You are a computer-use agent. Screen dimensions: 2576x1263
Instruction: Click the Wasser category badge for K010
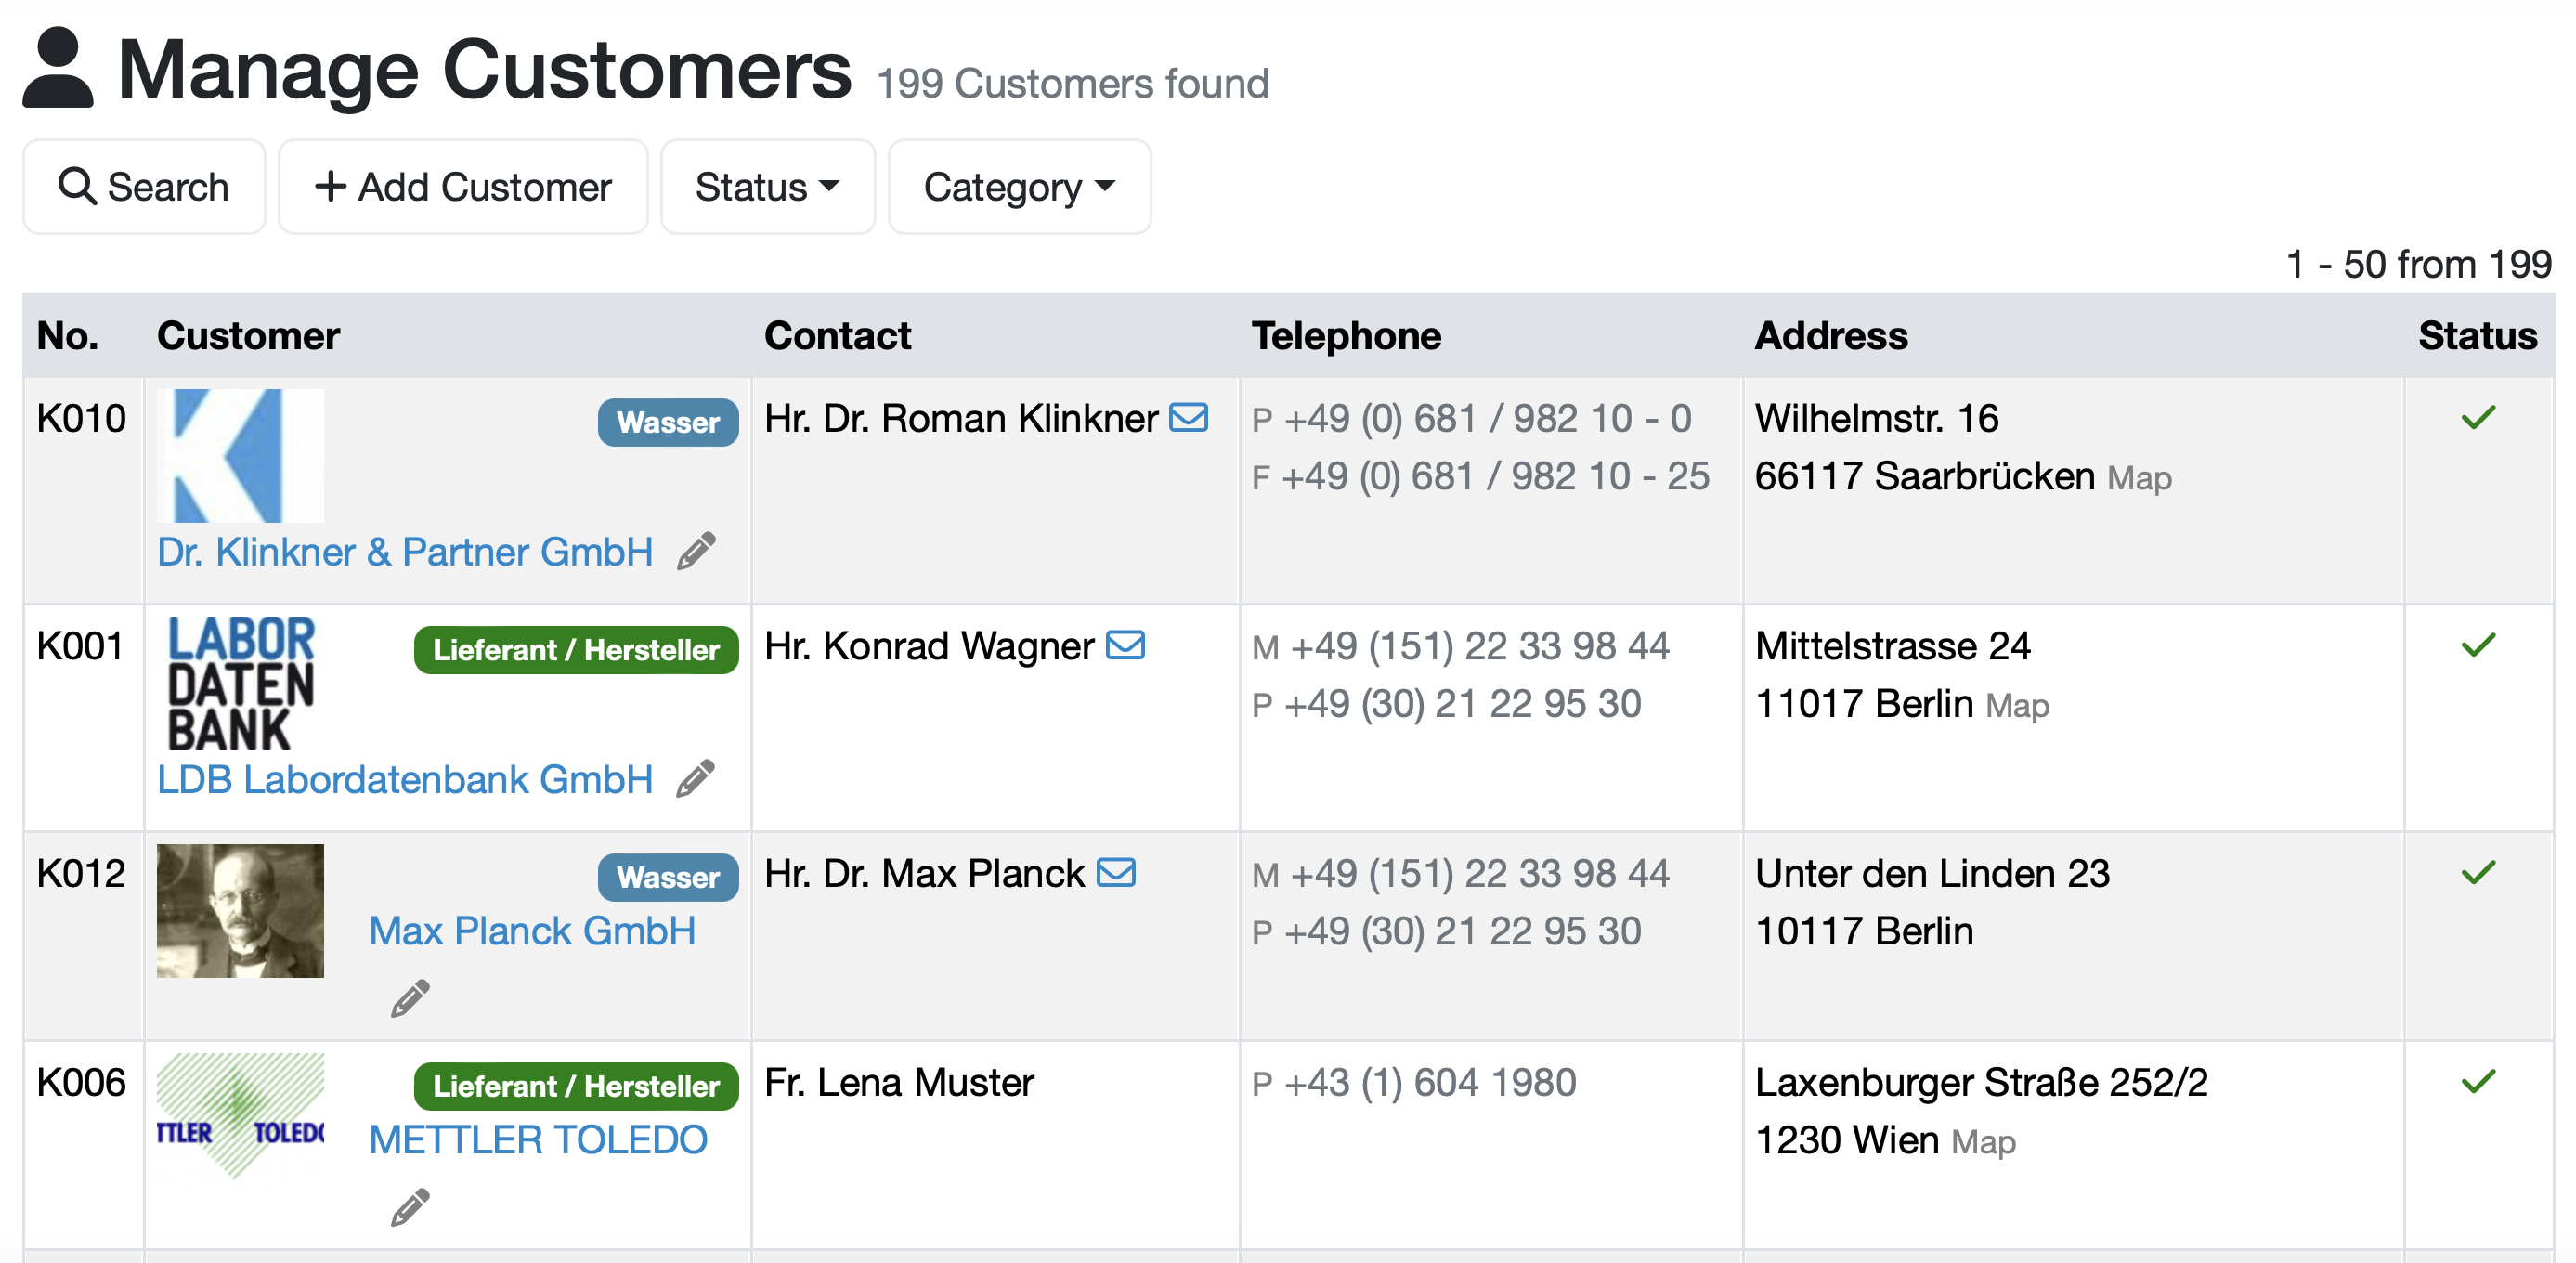(668, 422)
